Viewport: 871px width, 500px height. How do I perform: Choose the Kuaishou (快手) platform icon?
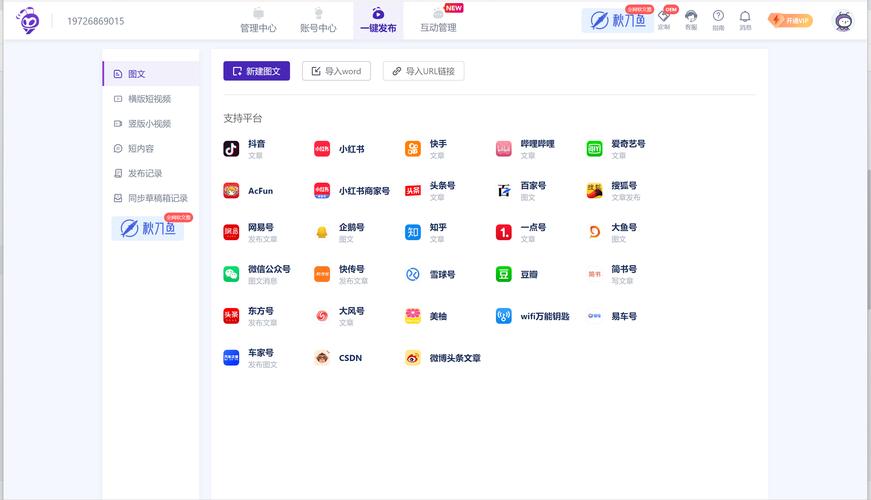coord(413,149)
